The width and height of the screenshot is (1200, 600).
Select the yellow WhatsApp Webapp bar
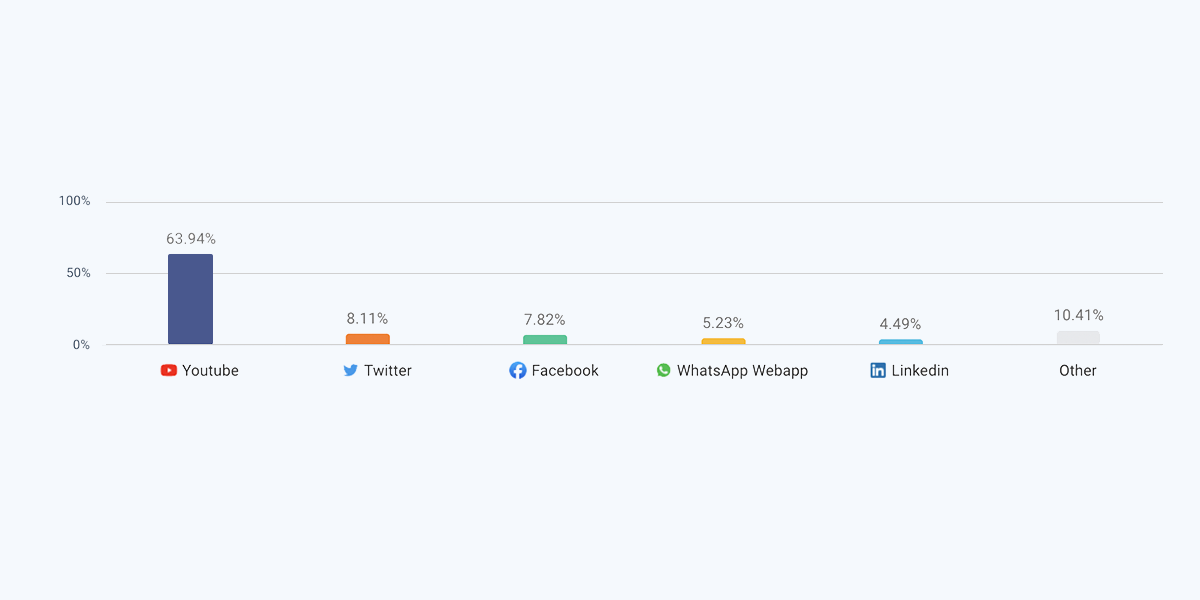723,341
